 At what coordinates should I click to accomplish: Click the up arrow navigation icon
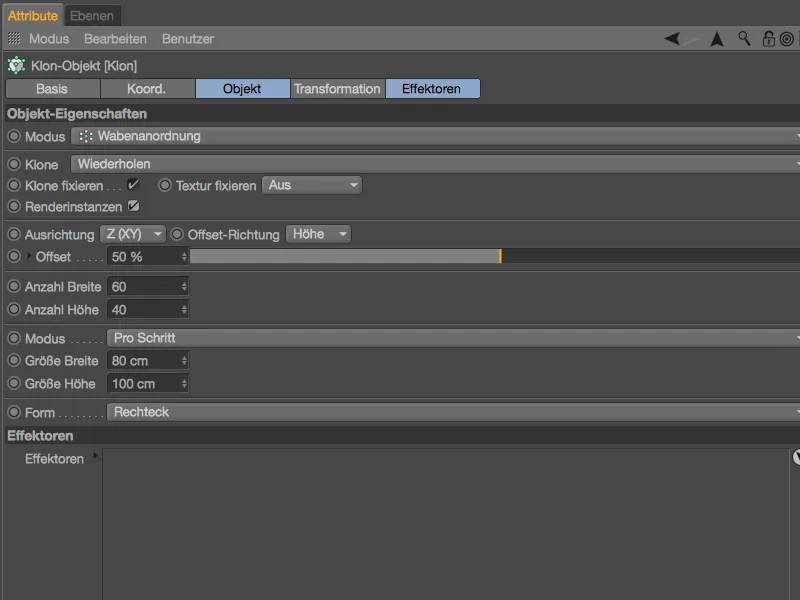click(x=717, y=39)
